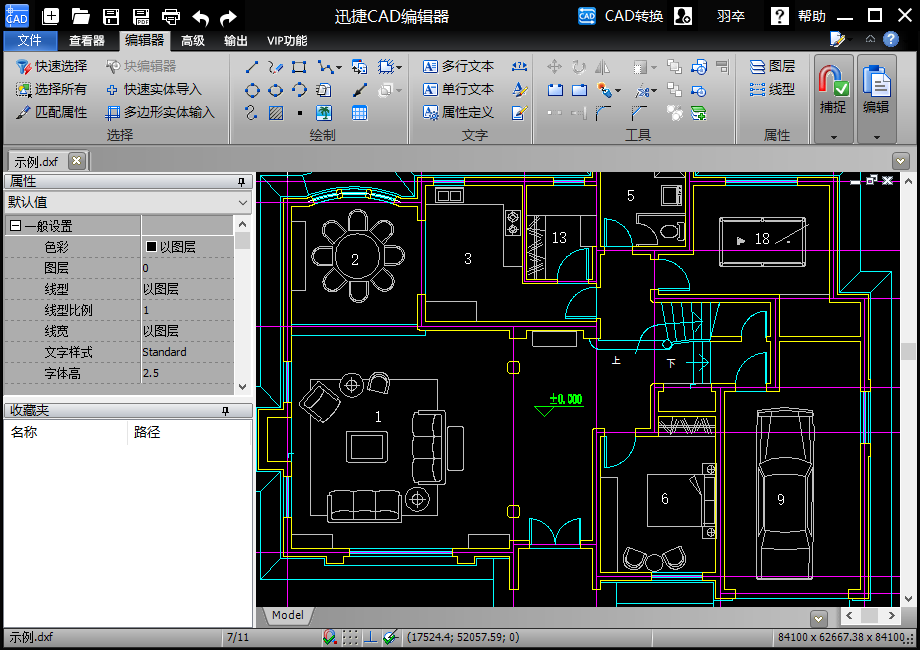Open the 文件 menu
This screenshot has width=920, height=650.
(x=30, y=41)
